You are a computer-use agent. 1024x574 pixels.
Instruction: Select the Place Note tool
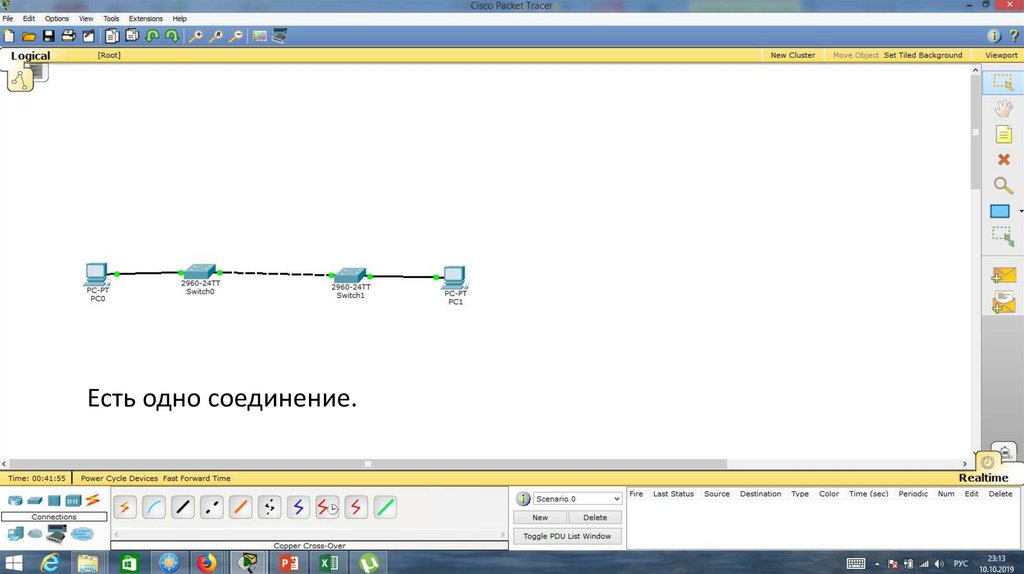point(1003,134)
